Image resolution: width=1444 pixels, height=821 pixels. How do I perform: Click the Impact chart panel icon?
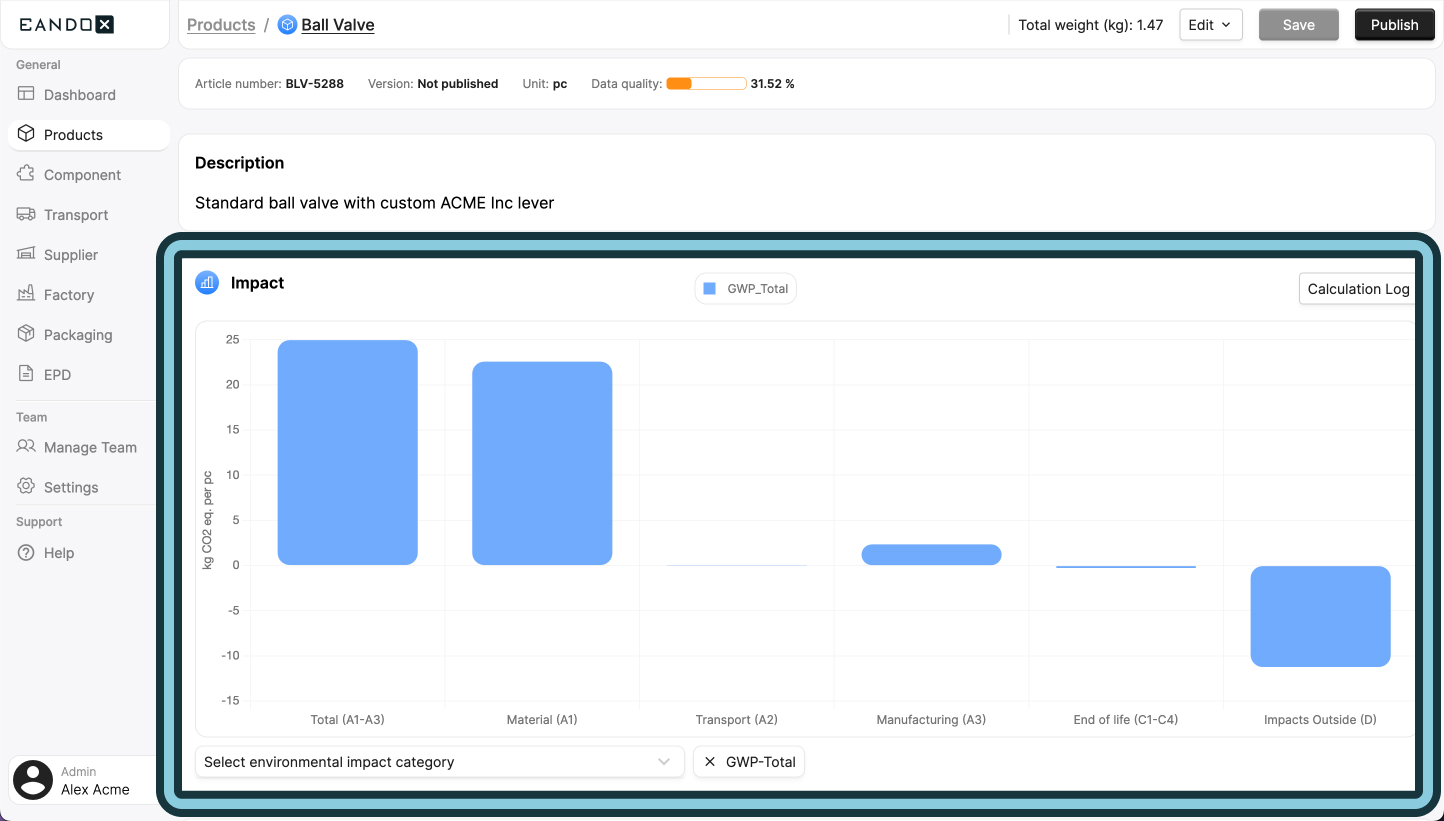click(206, 282)
